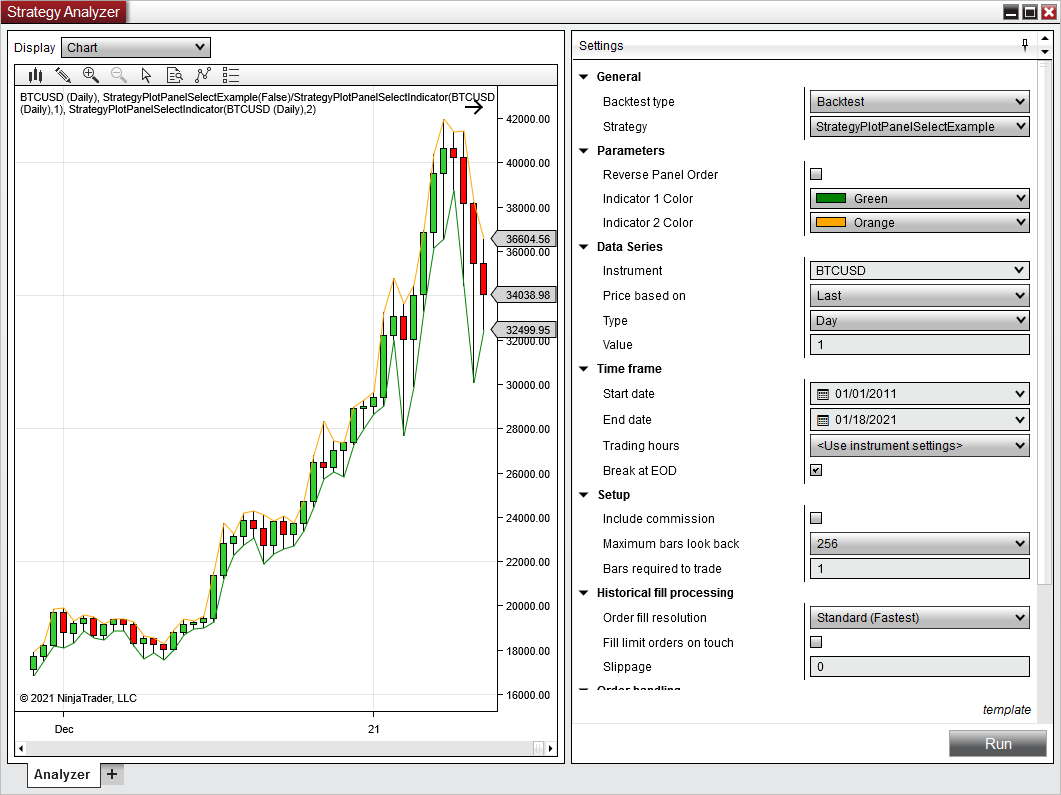Screen dimensions: 1061x795
Task: Maximize the Strategy Analyzer window
Action: coord(1030,12)
